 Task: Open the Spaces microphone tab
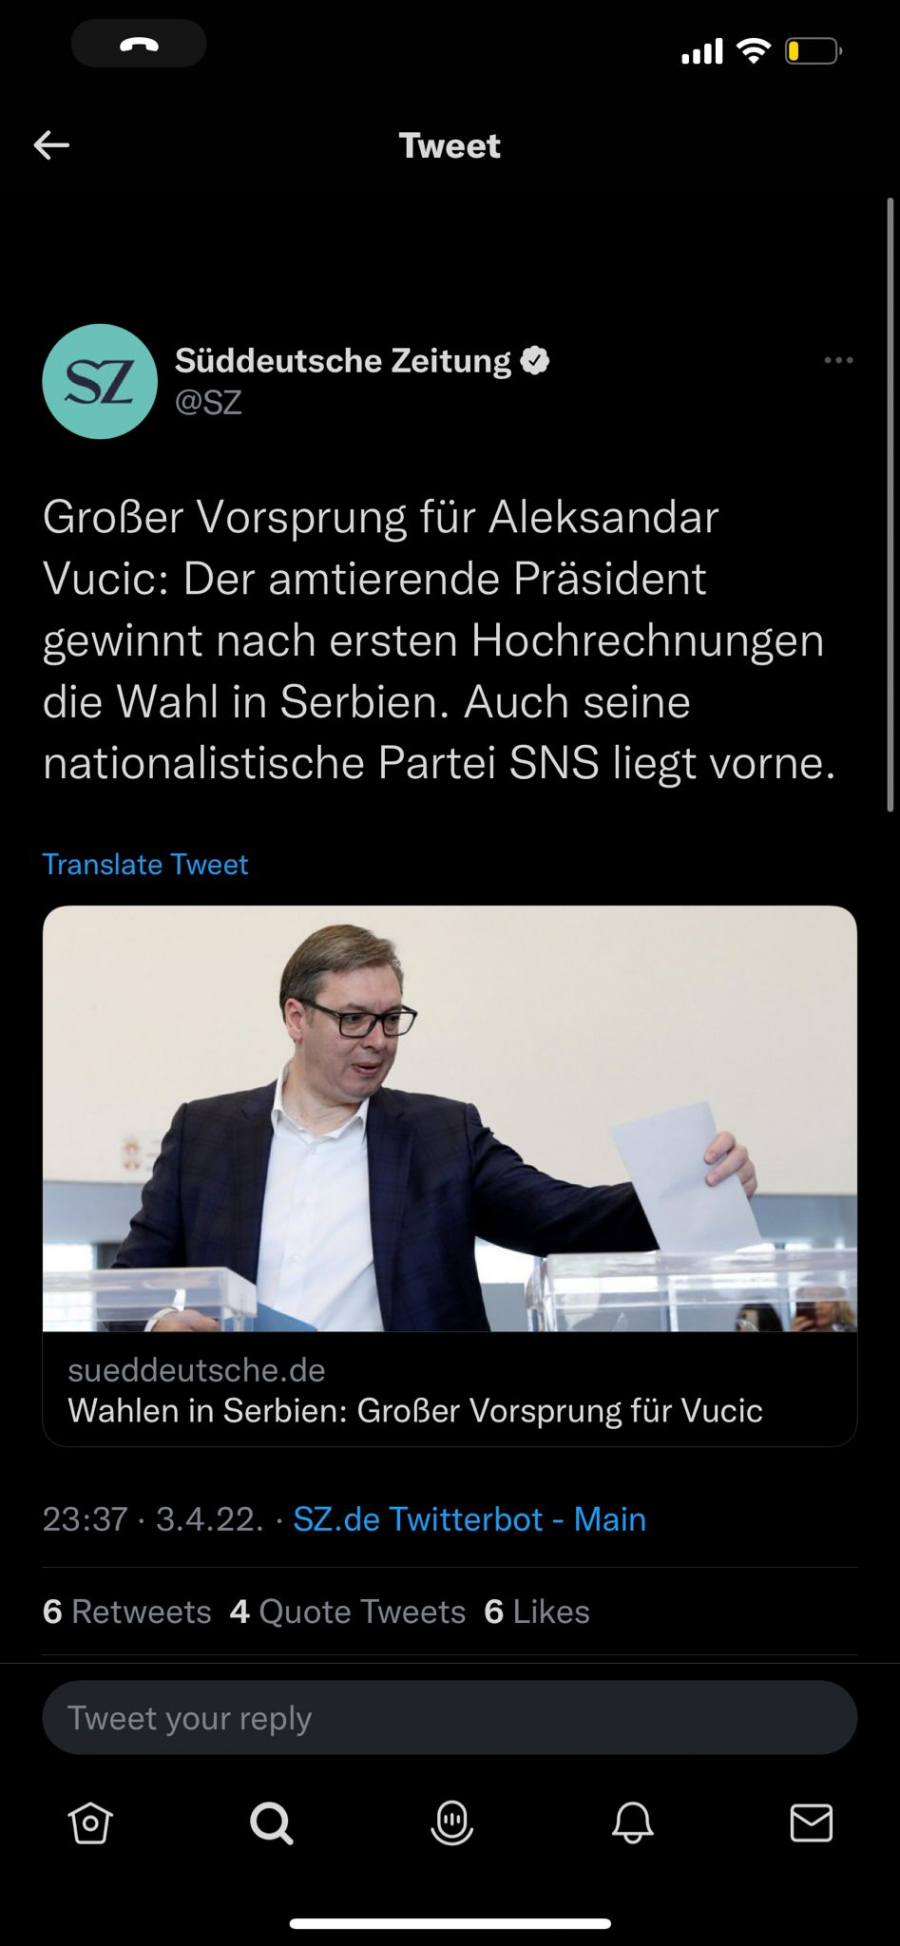452,1822
